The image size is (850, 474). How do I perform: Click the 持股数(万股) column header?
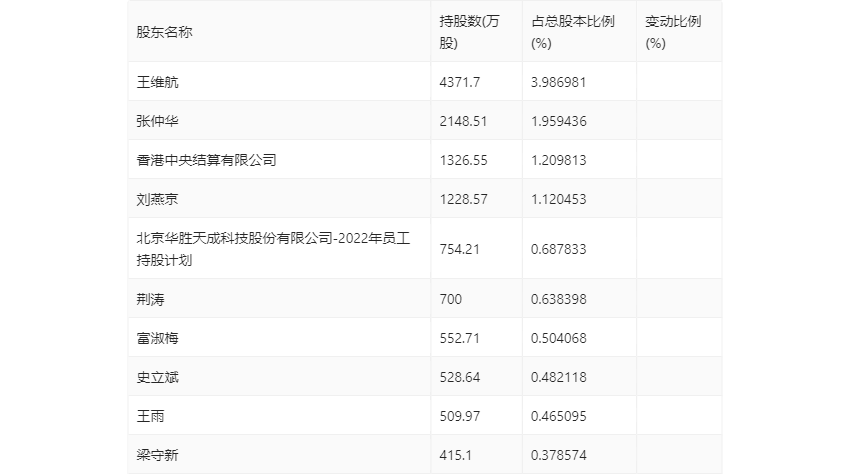click(x=469, y=32)
